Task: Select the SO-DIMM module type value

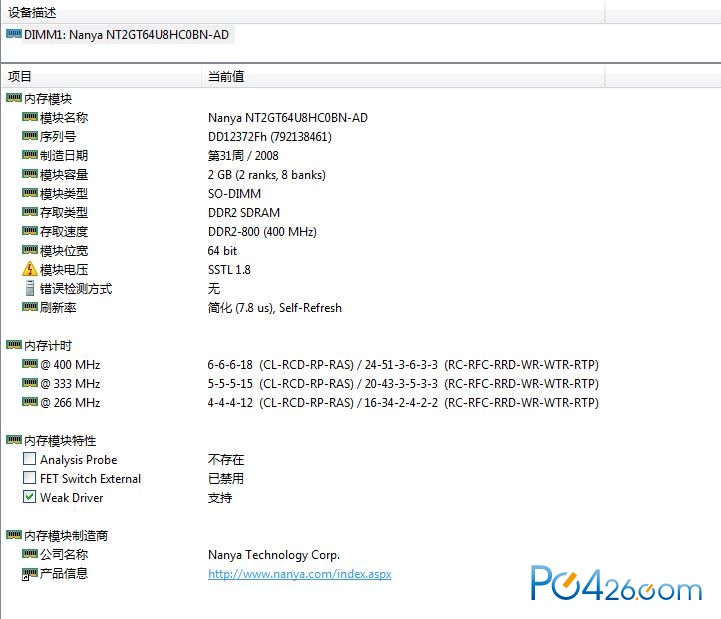Action: tap(235, 194)
